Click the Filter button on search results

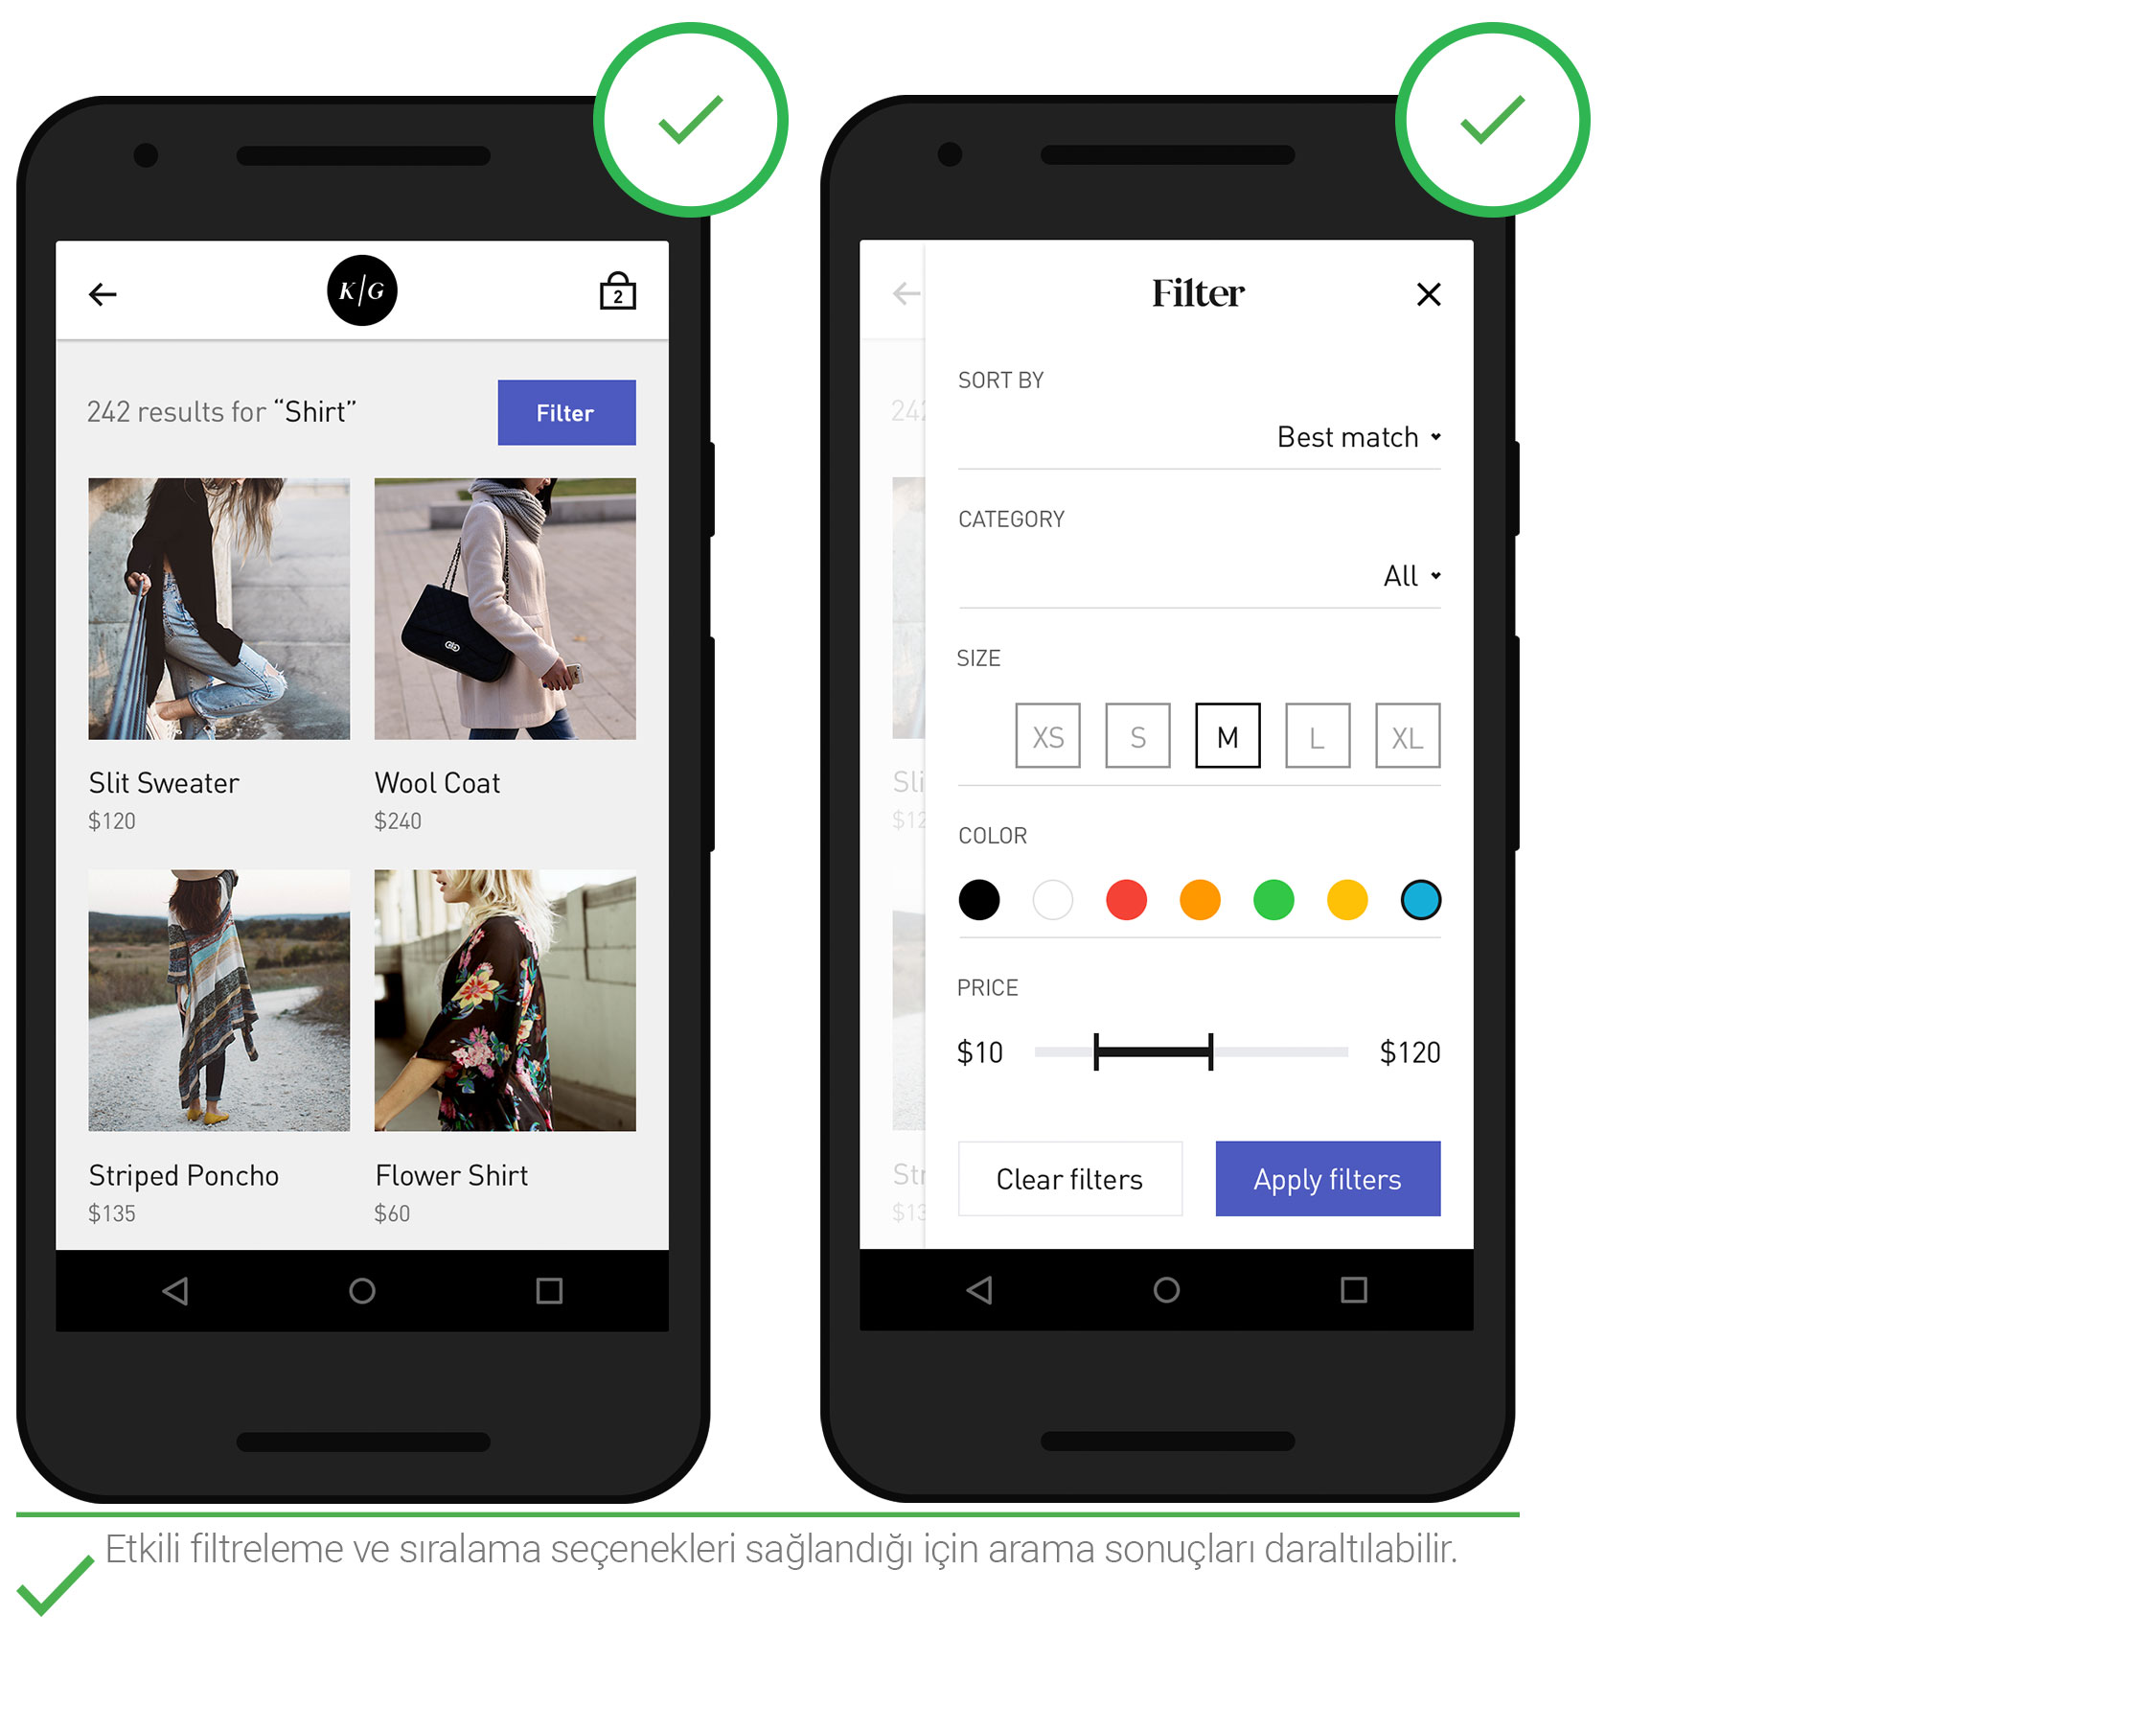click(565, 411)
